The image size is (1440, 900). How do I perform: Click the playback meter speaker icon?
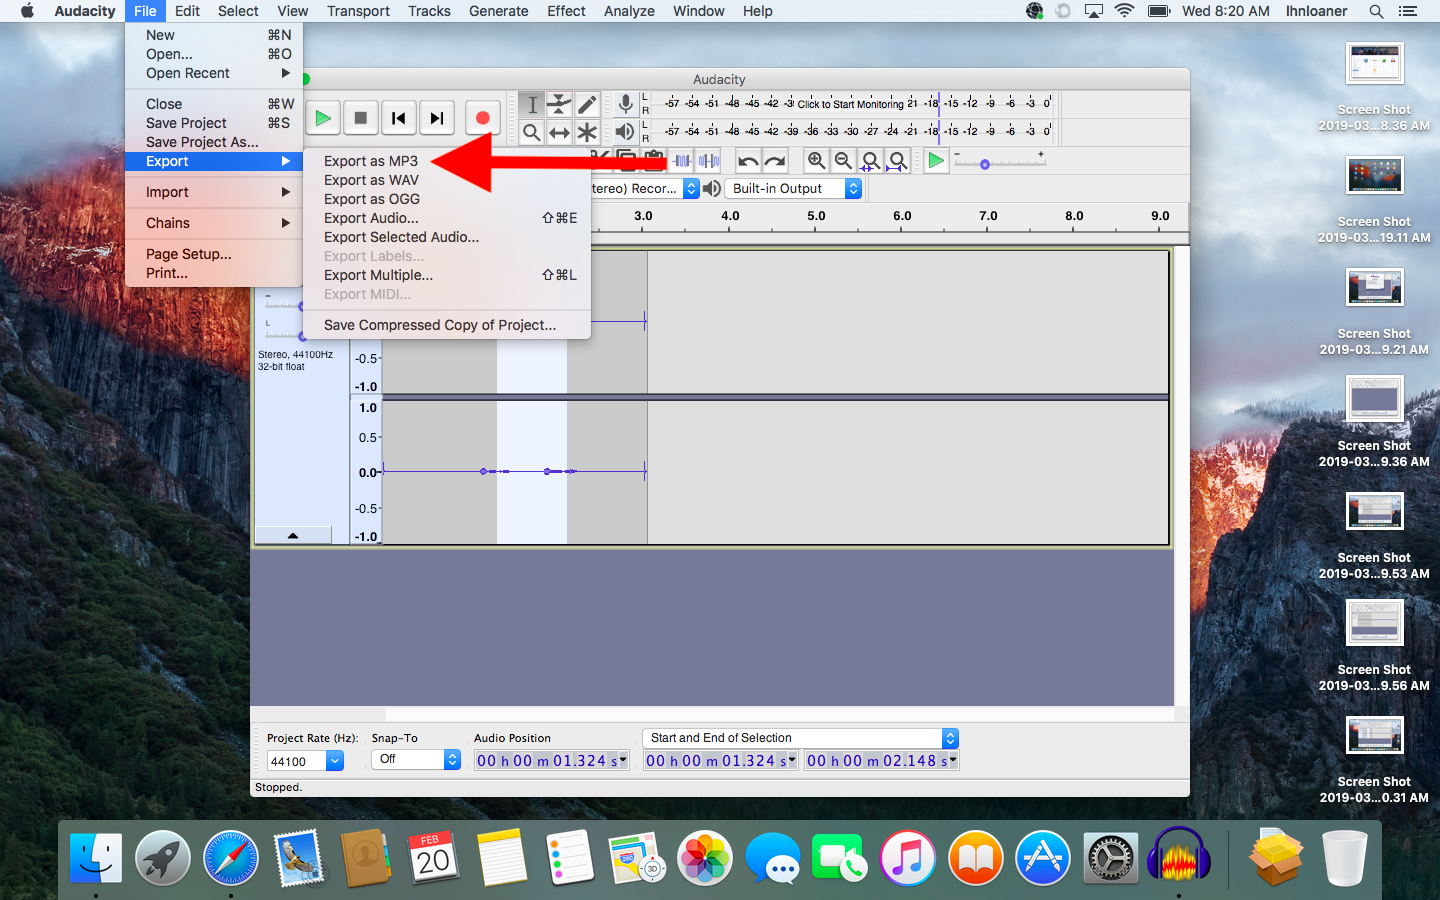click(625, 131)
